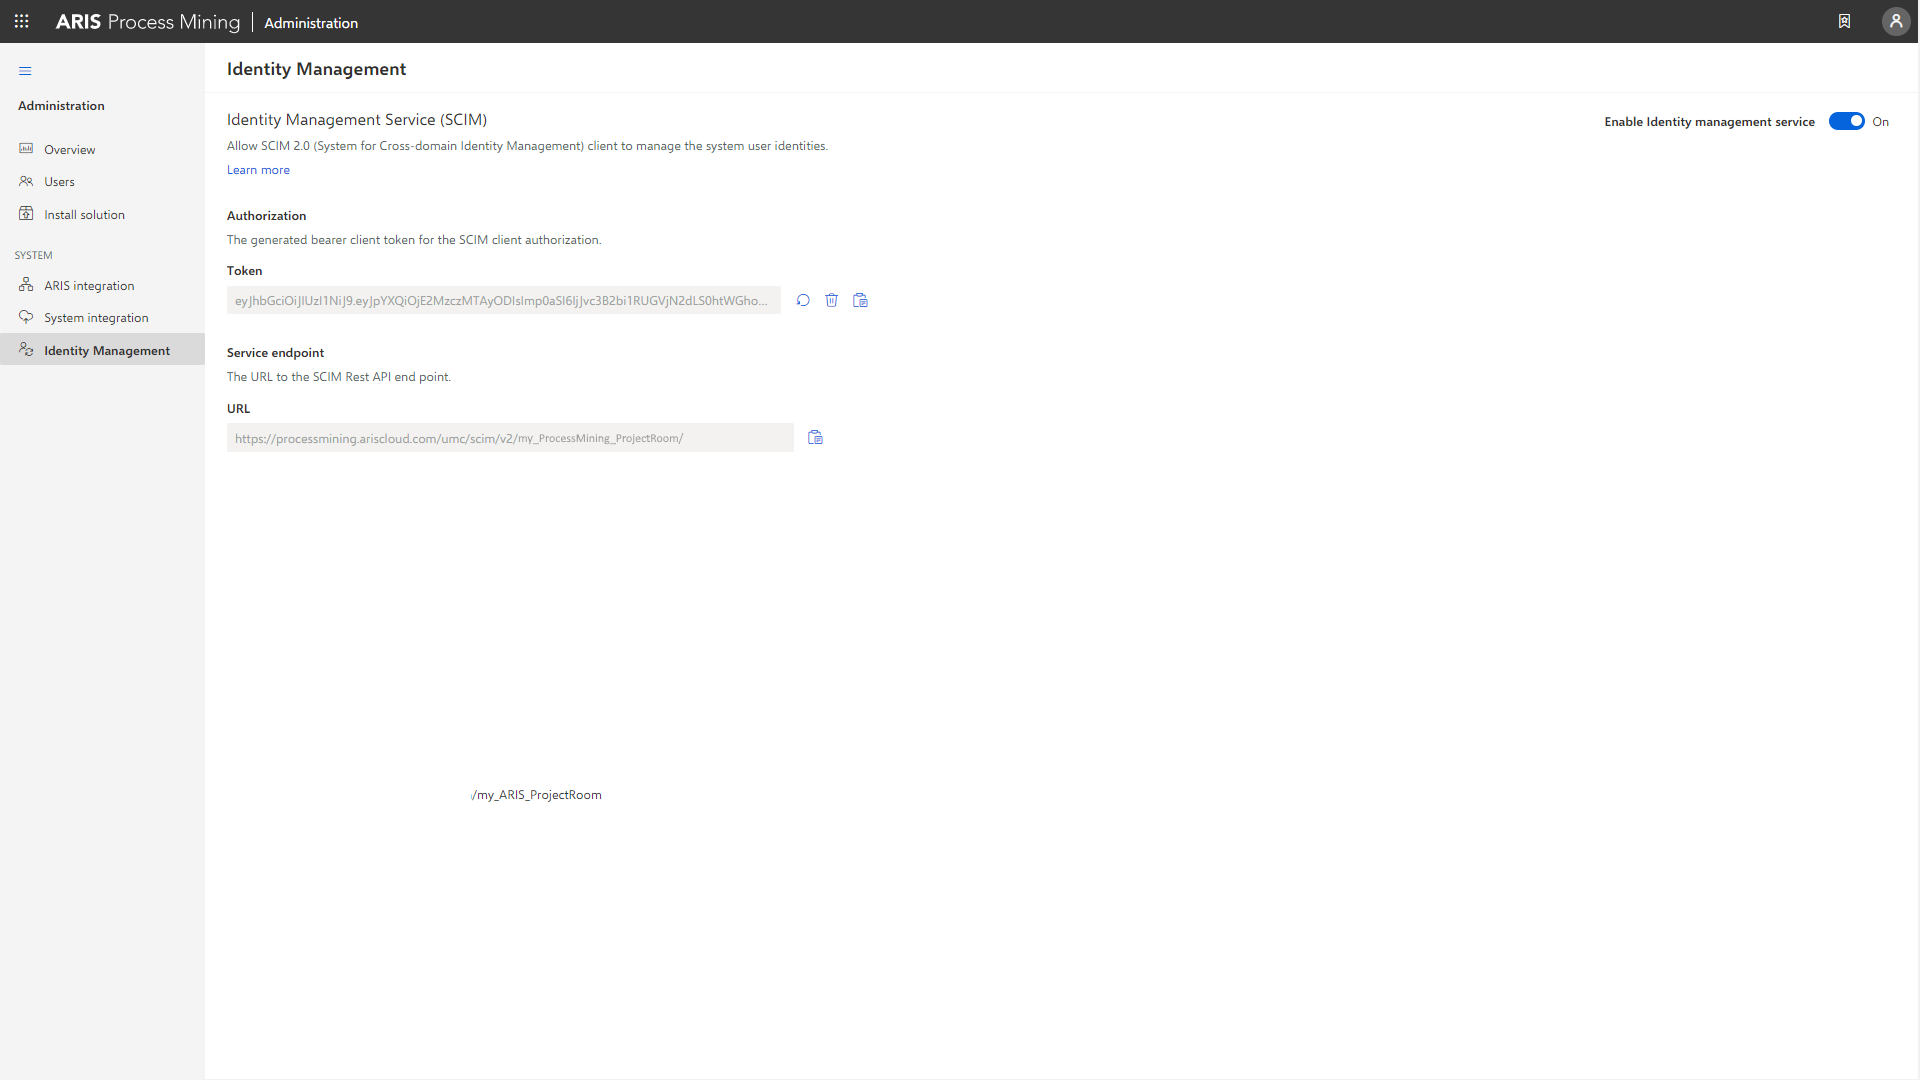Focus the URL endpoint field
The image size is (1920, 1080).
point(510,438)
